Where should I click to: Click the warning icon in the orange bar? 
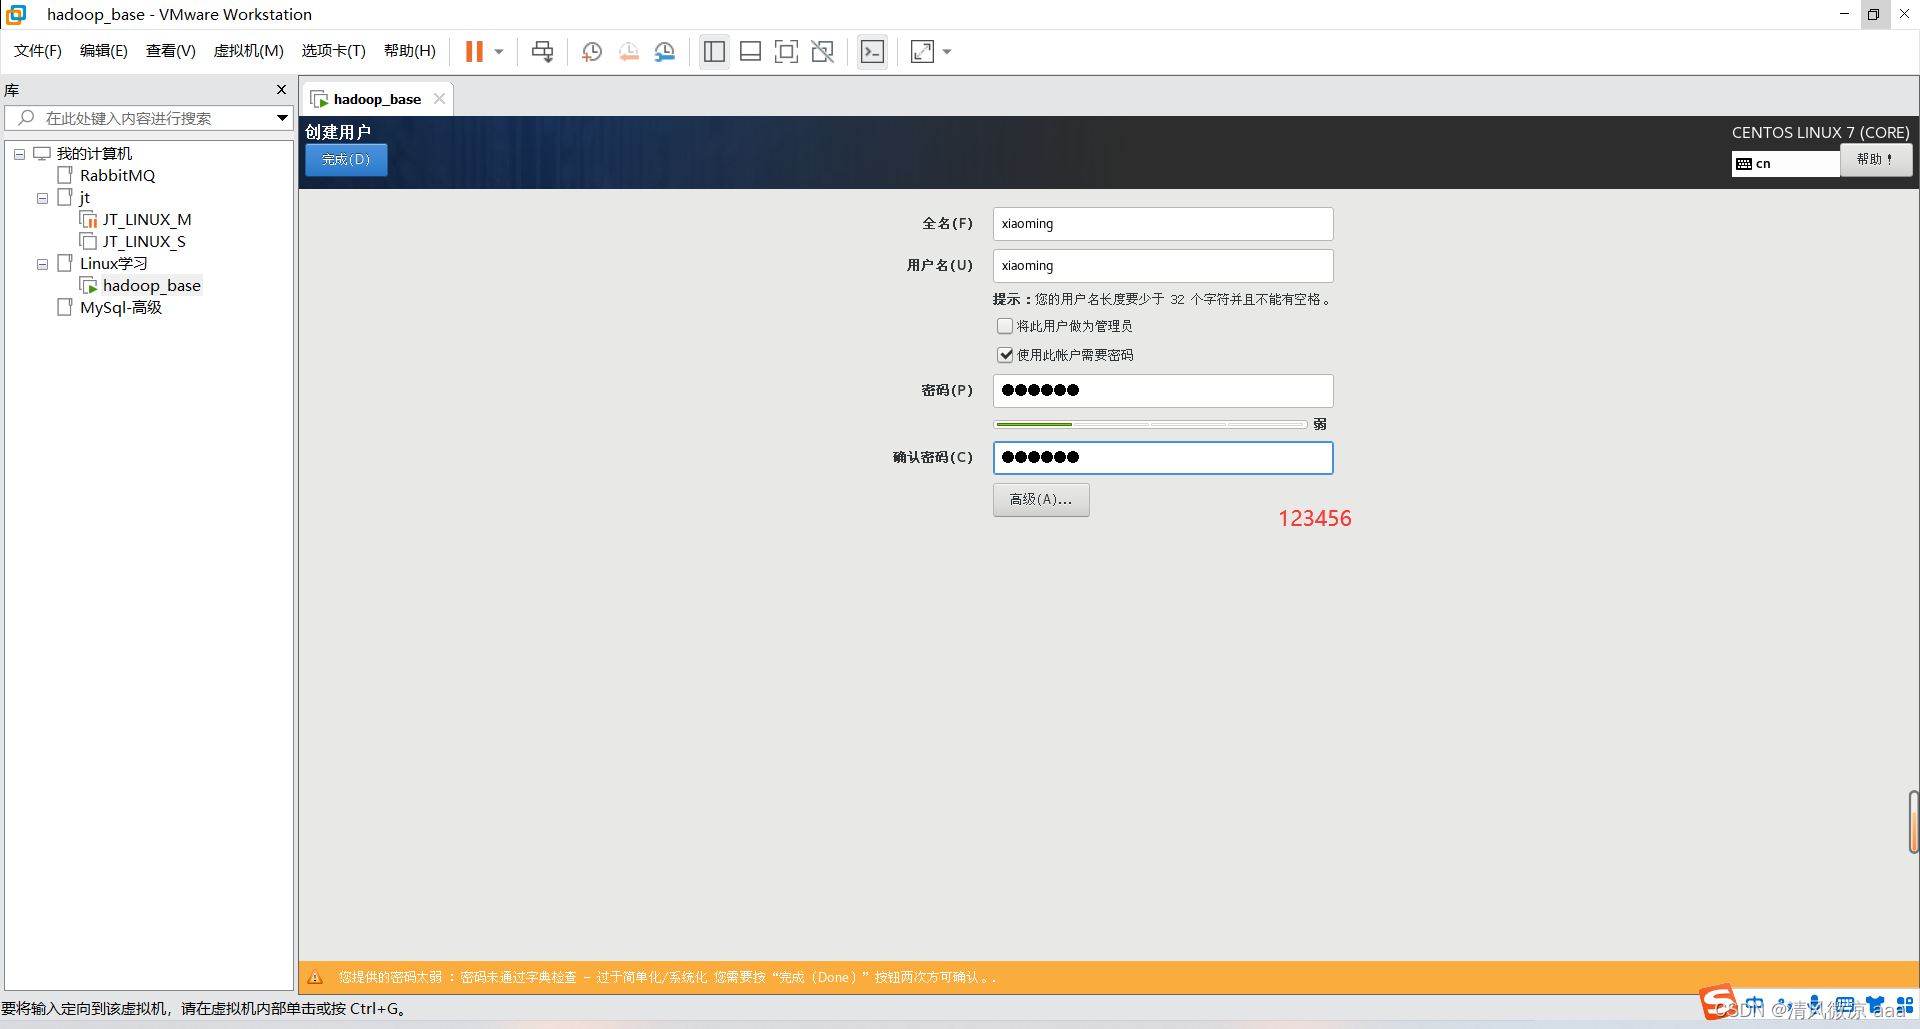pyautogui.click(x=315, y=978)
